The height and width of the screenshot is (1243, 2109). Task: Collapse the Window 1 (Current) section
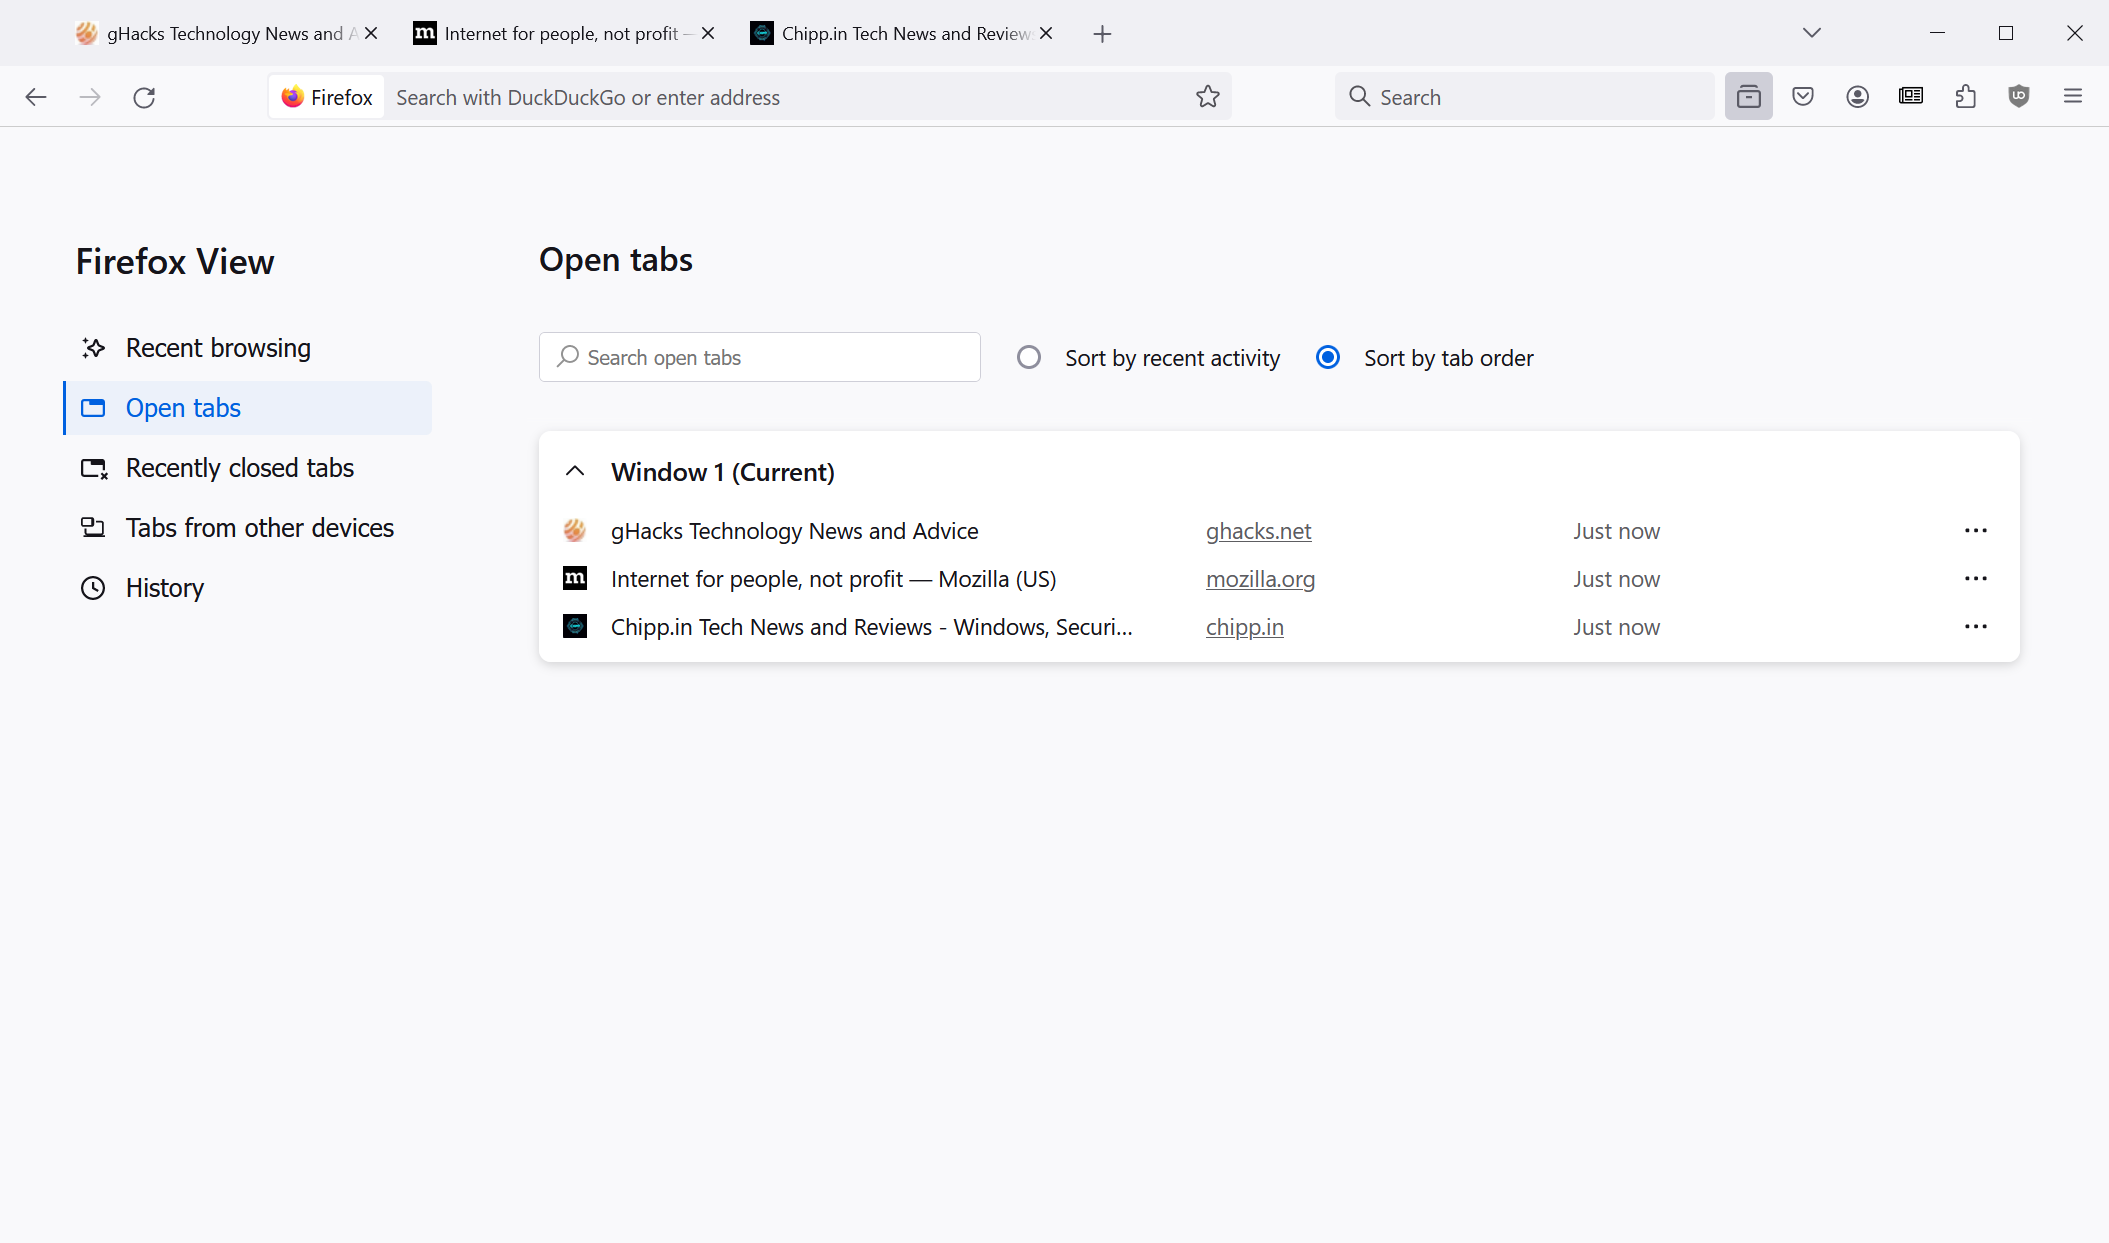tap(575, 471)
